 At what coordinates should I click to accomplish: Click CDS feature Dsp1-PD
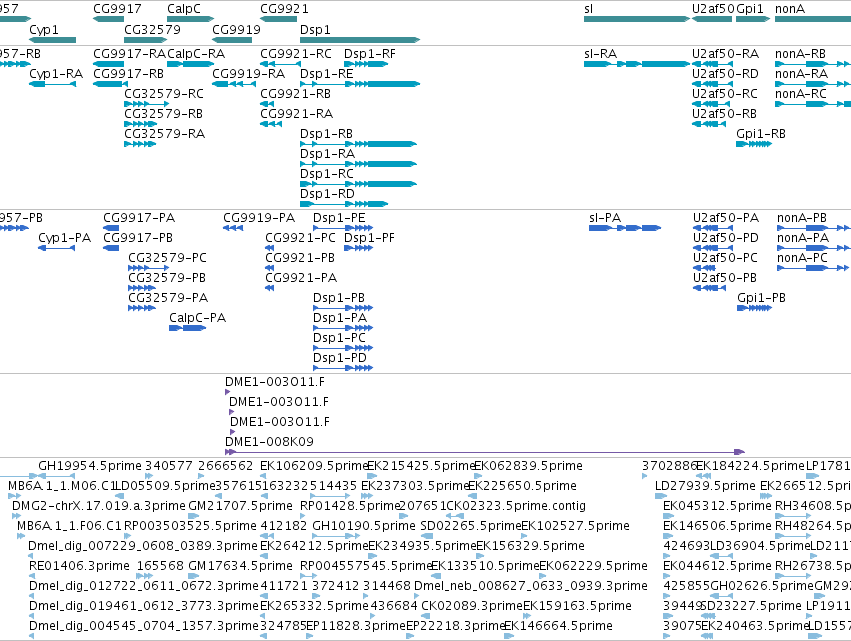(343, 368)
